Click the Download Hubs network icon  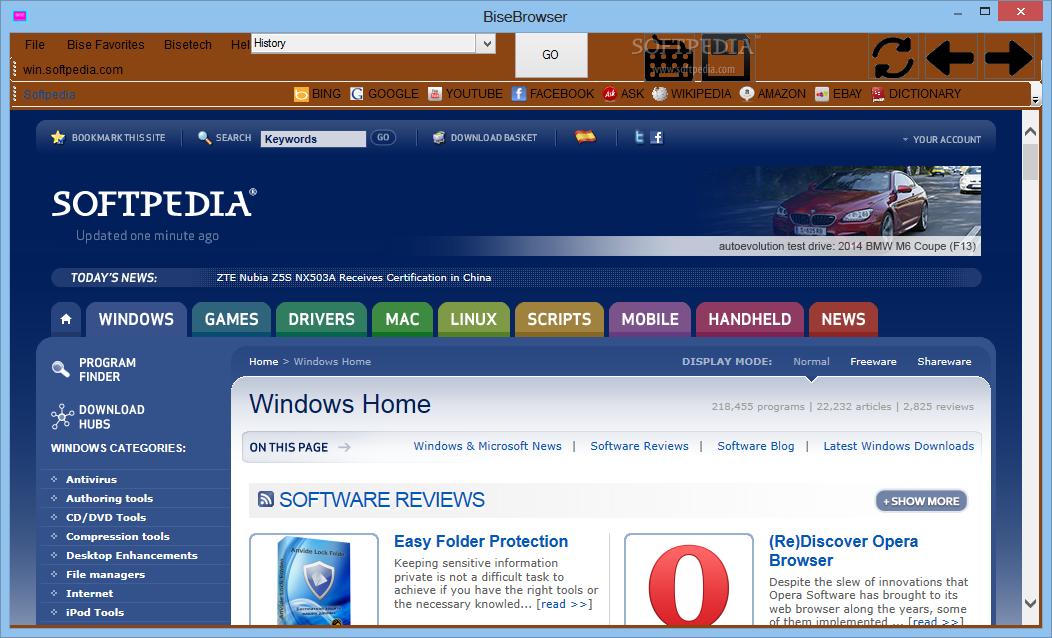tap(62, 417)
